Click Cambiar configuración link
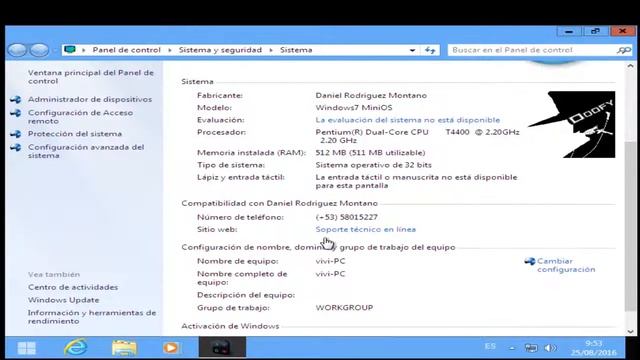640x360 pixels. [x=566, y=265]
